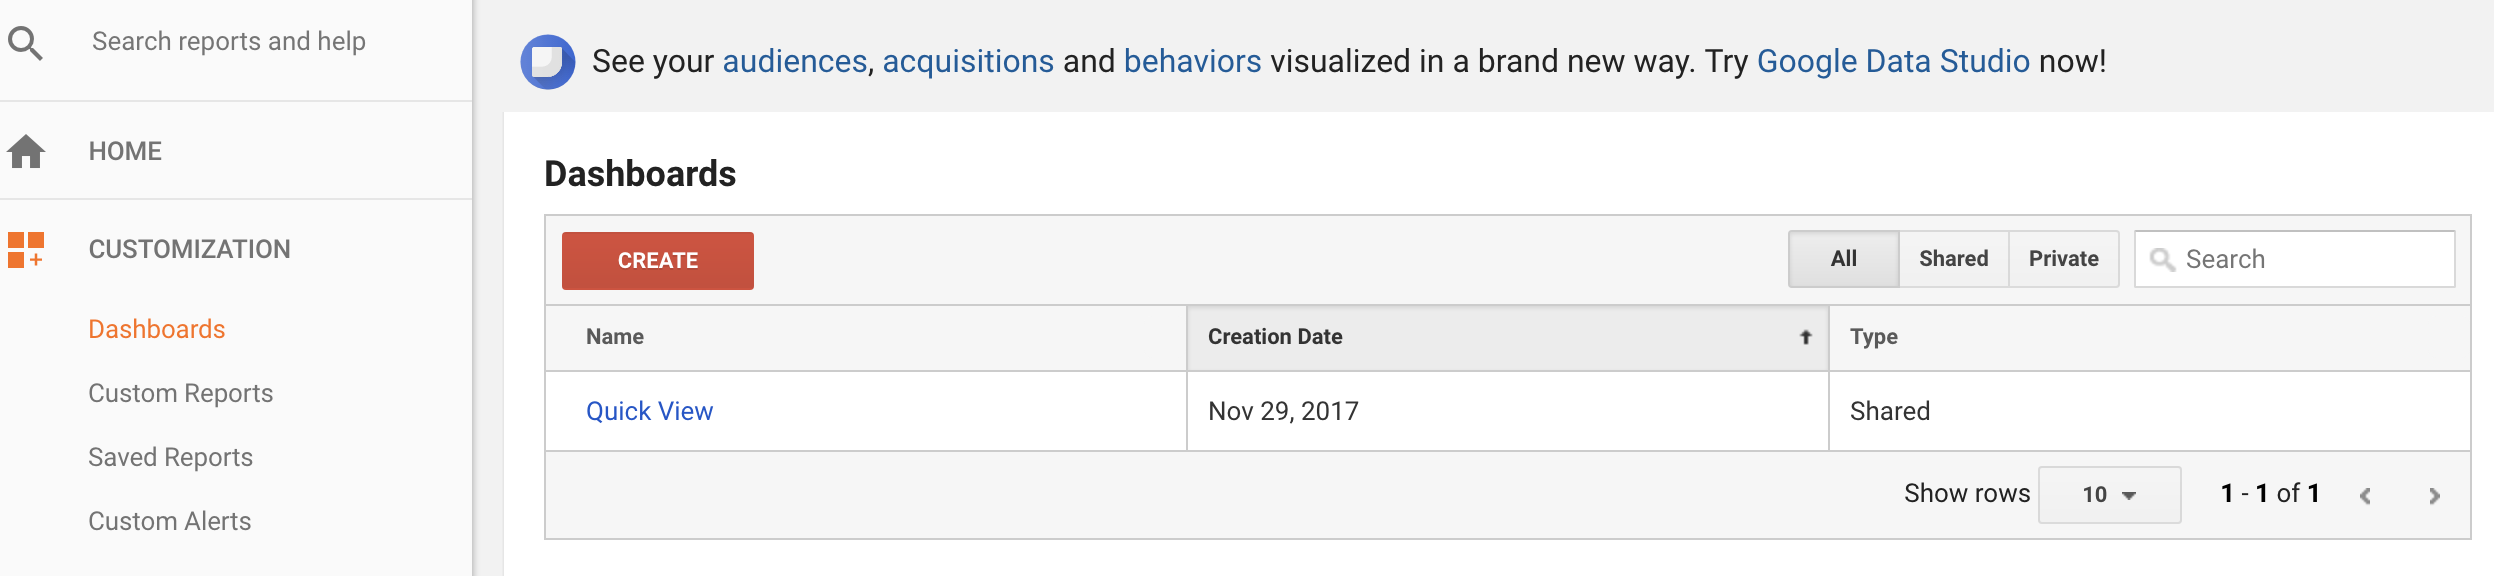Focus the Search reports and help field
The height and width of the screenshot is (576, 2494).
coord(229,41)
